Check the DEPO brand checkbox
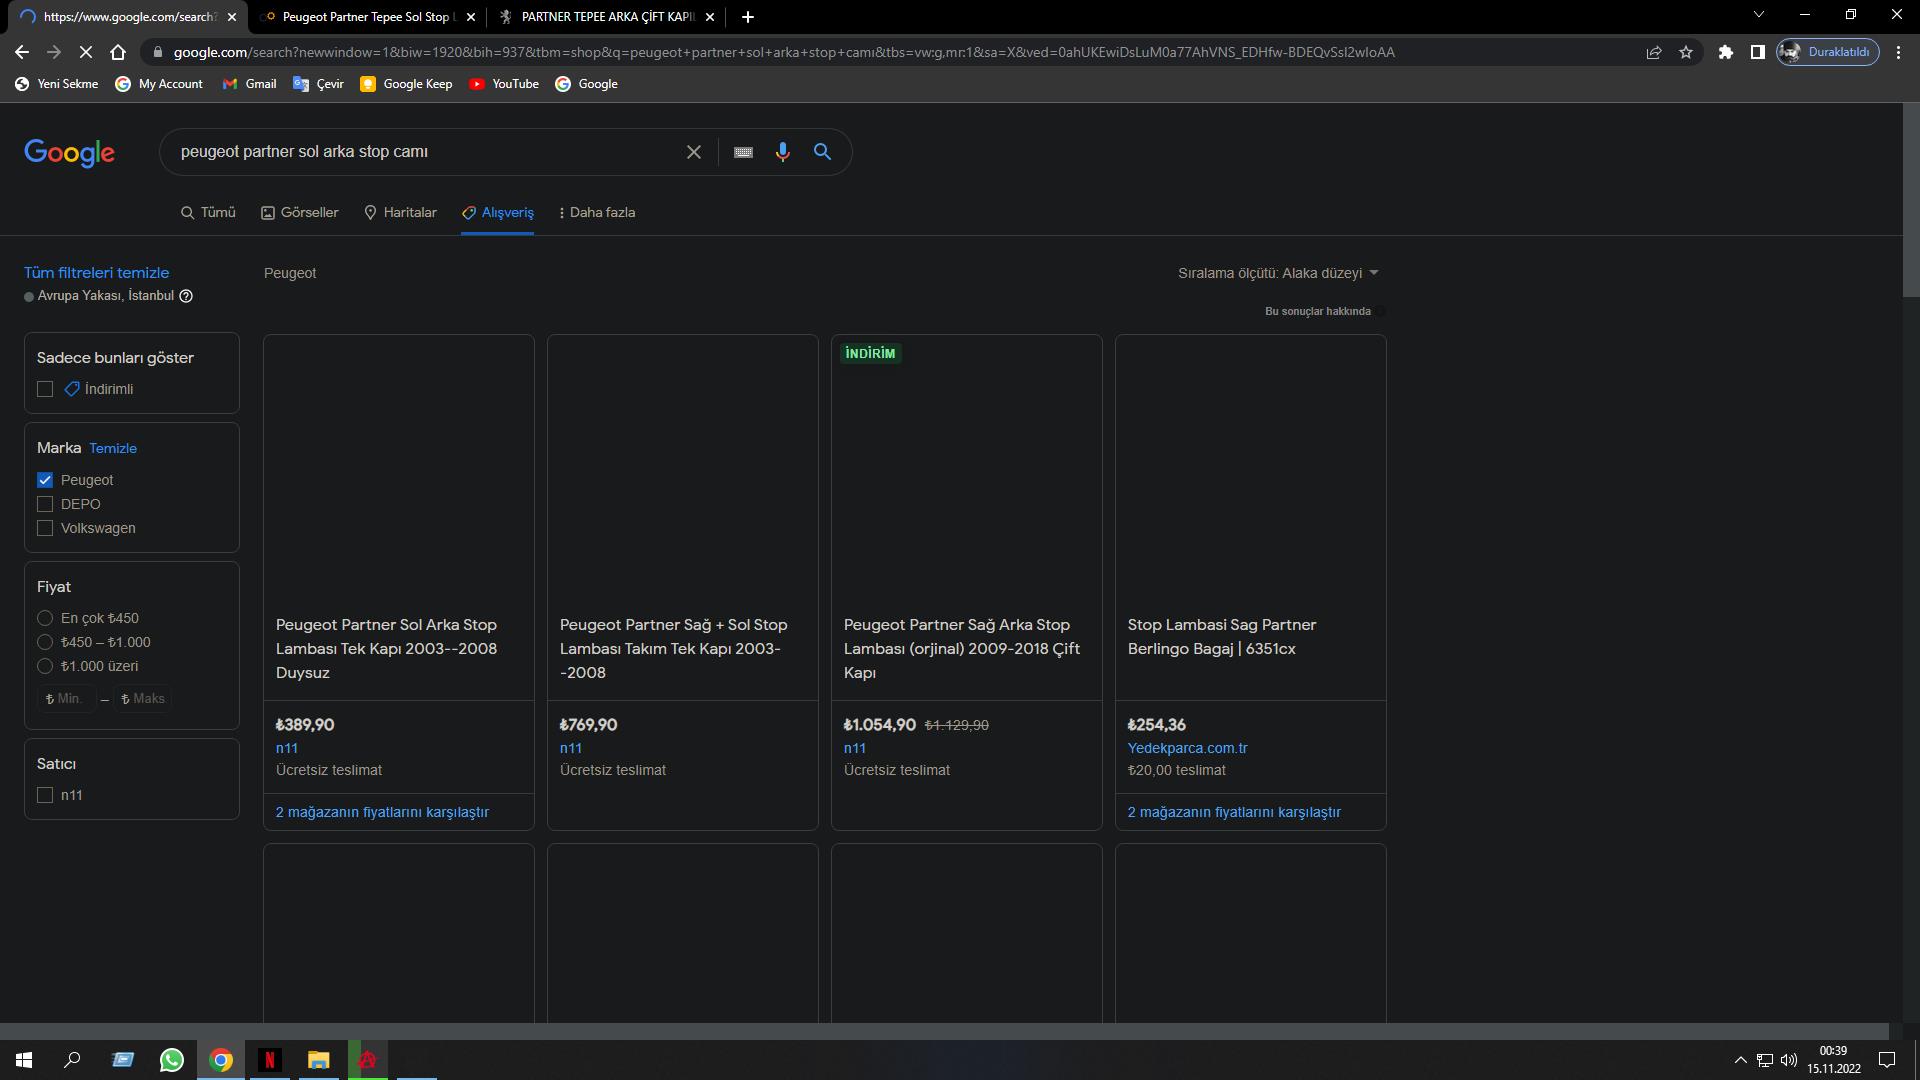This screenshot has height=1080, width=1920. tap(45, 504)
